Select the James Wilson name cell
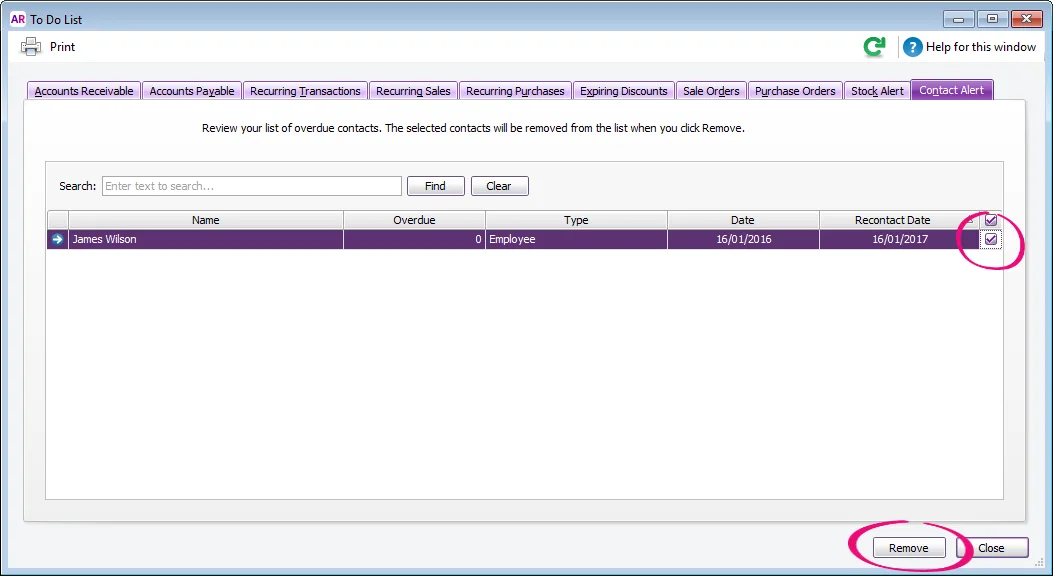 tap(205, 239)
